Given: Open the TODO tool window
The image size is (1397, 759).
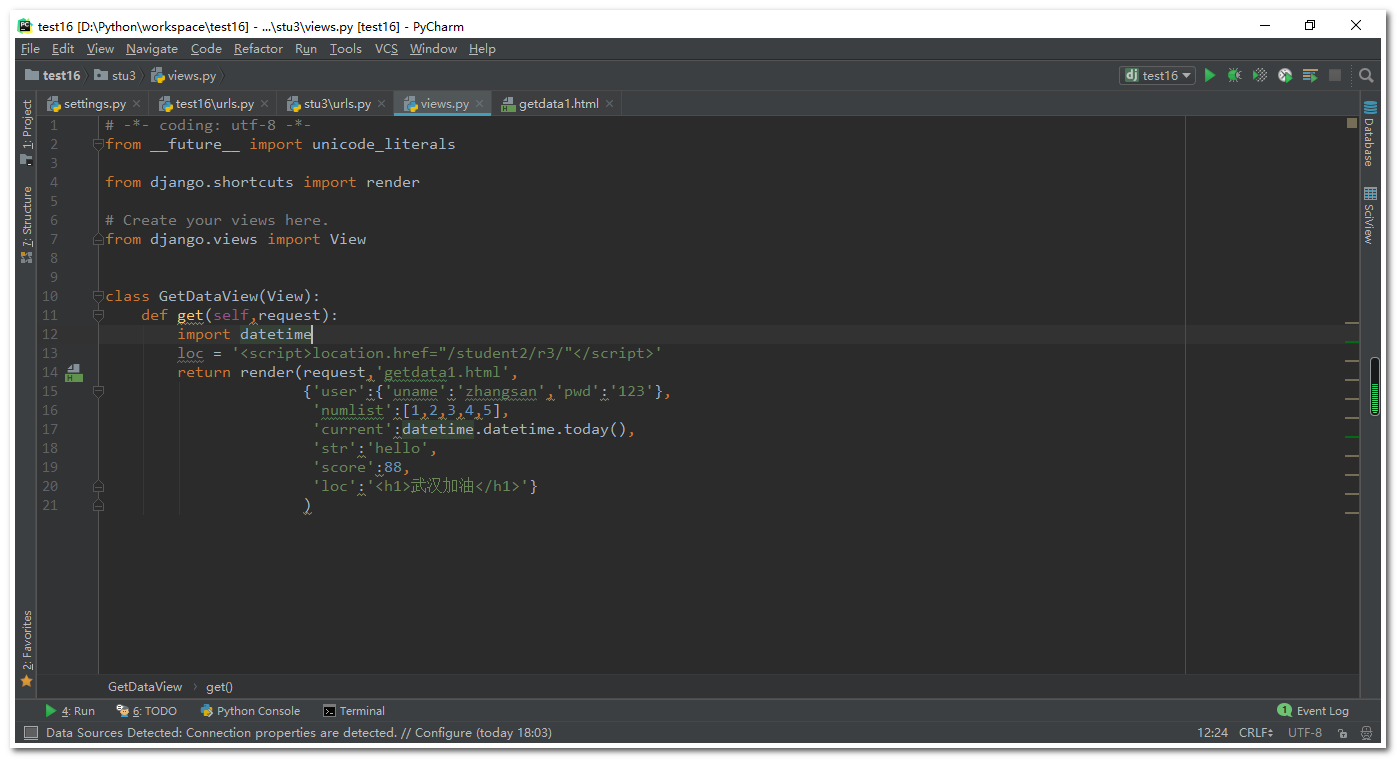Looking at the screenshot, I should tap(147, 711).
